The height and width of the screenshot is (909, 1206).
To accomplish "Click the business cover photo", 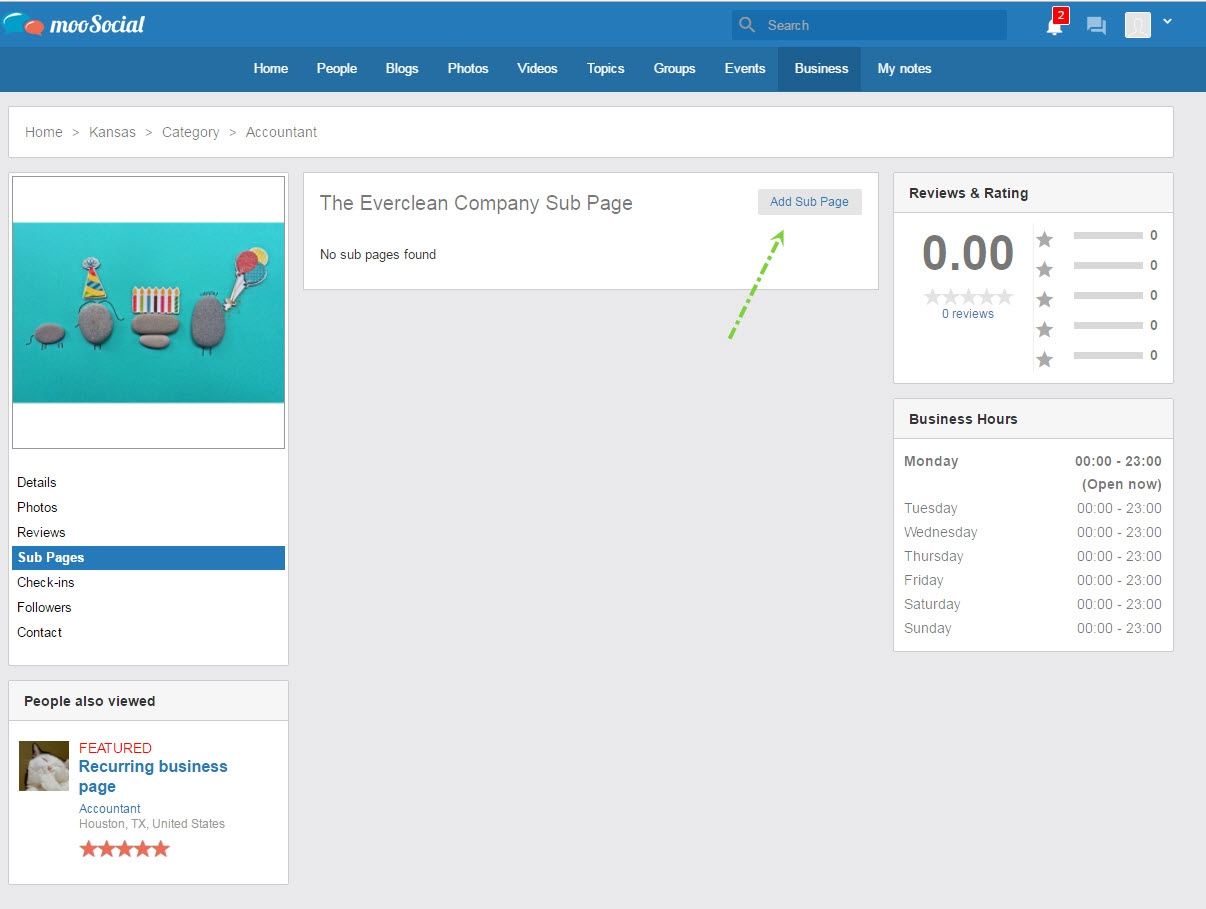I will pos(148,312).
